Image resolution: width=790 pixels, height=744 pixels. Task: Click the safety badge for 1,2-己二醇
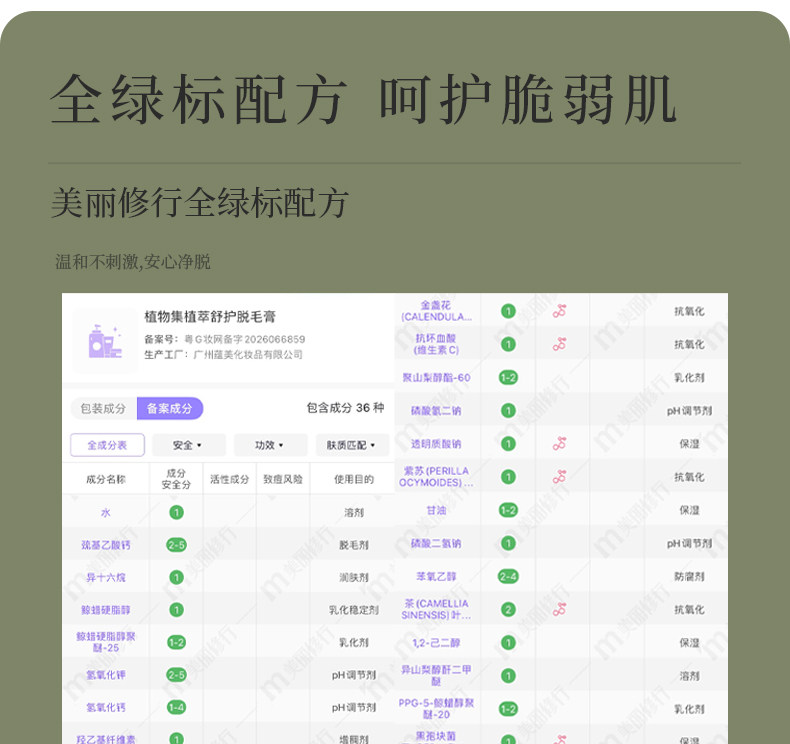(x=508, y=643)
